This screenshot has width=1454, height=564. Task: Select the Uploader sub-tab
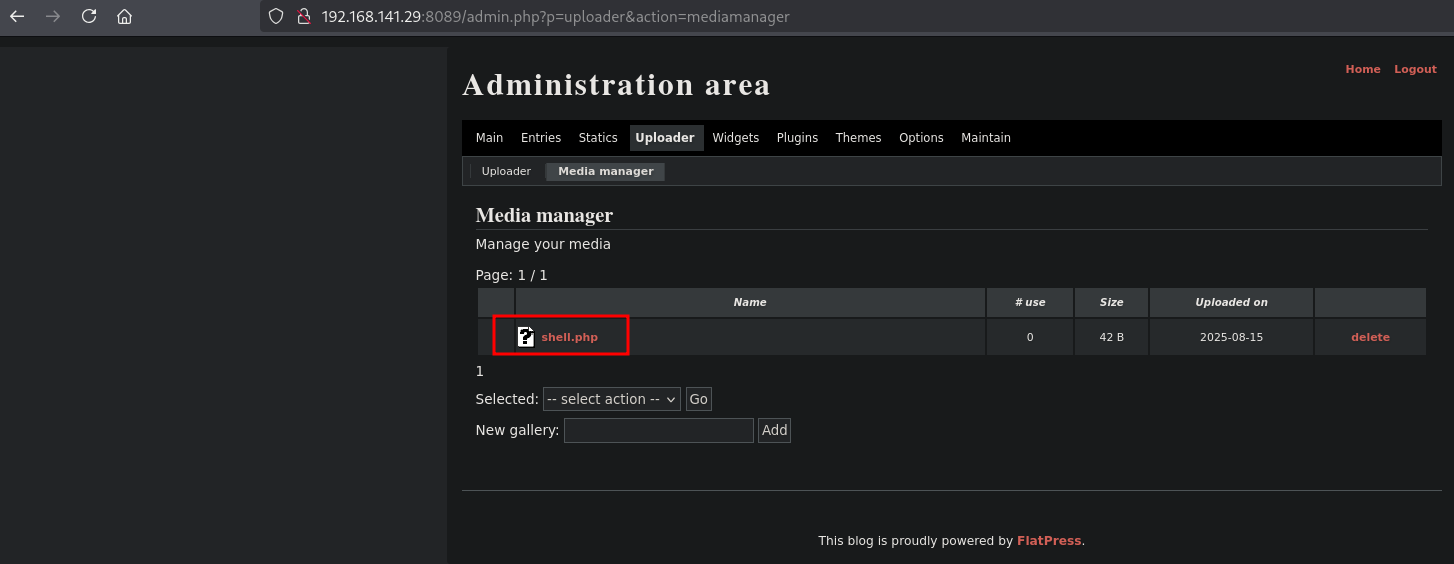point(506,172)
